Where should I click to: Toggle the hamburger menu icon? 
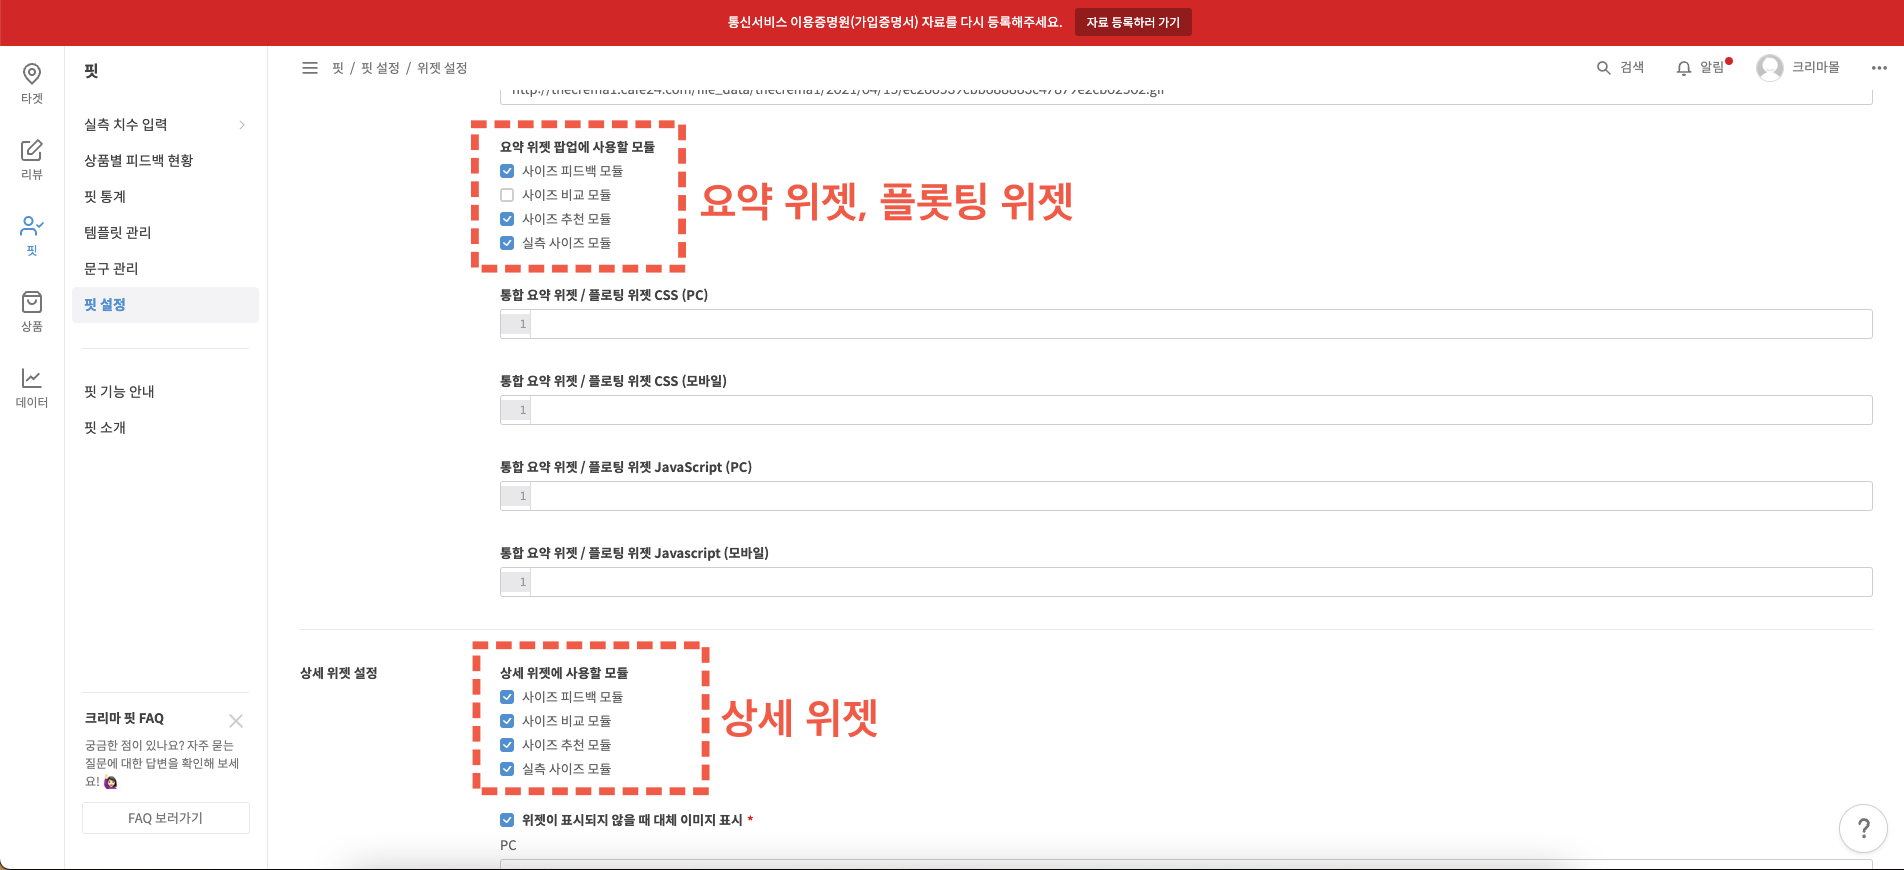pos(310,68)
